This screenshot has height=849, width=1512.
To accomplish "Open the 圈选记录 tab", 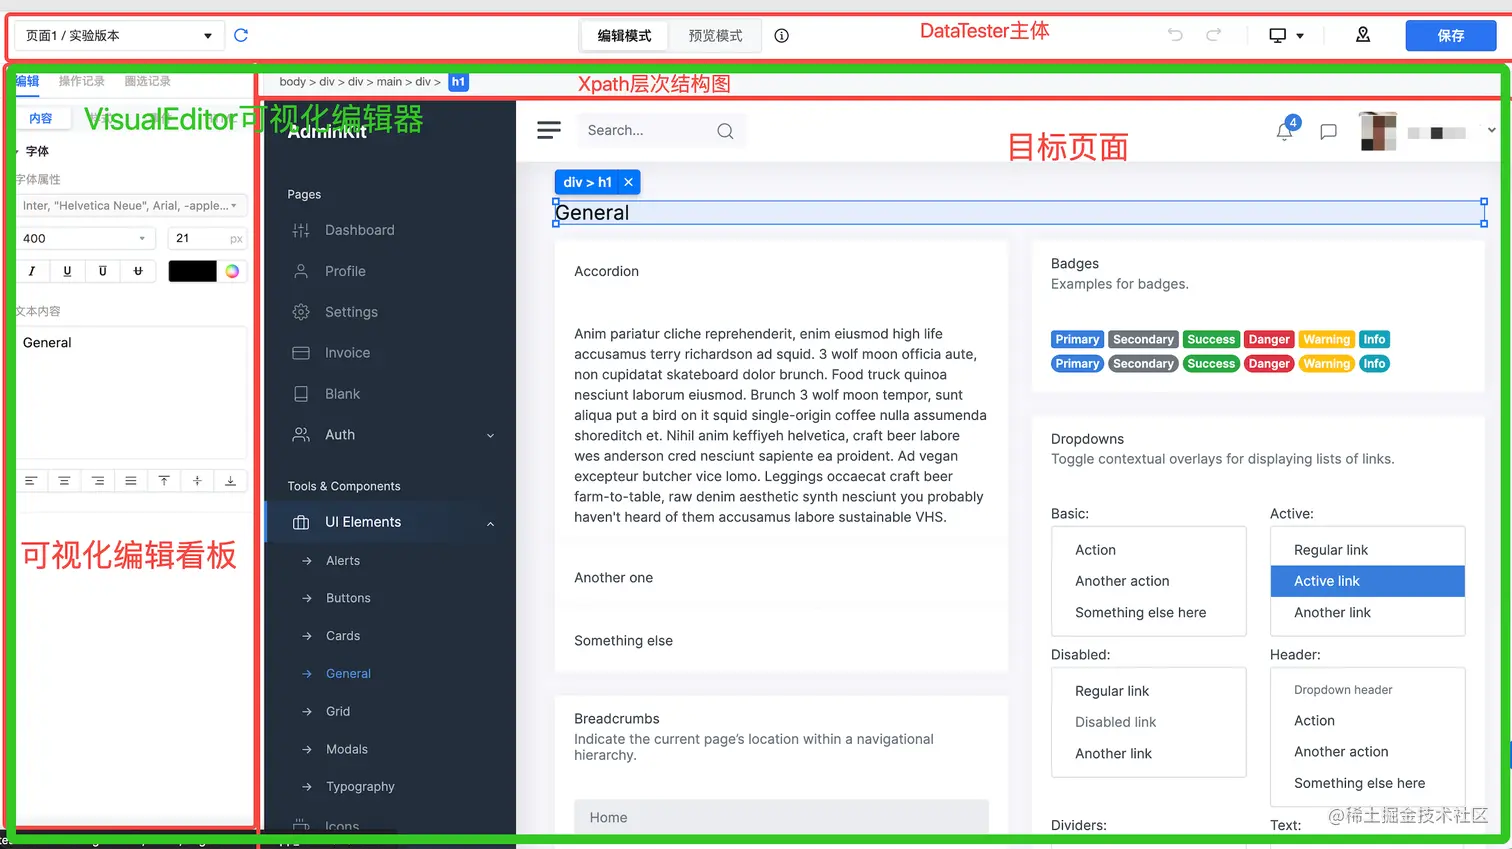I will (x=147, y=81).
